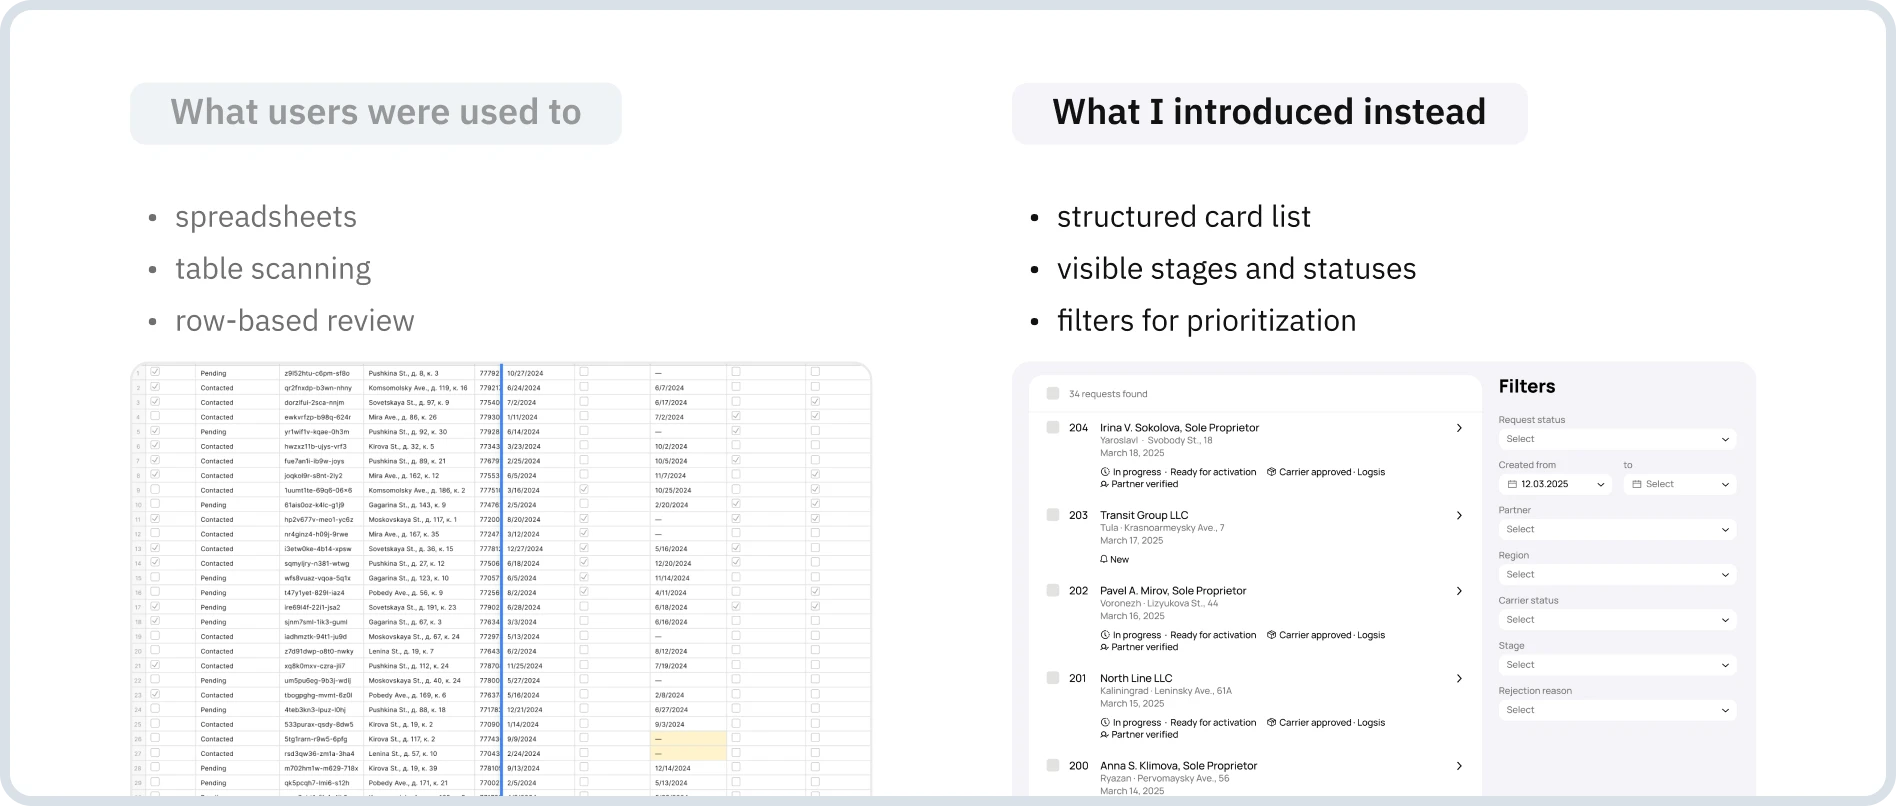Open Anna S. Klimova request via chevron
This screenshot has height=806, width=1896.
(x=1459, y=766)
